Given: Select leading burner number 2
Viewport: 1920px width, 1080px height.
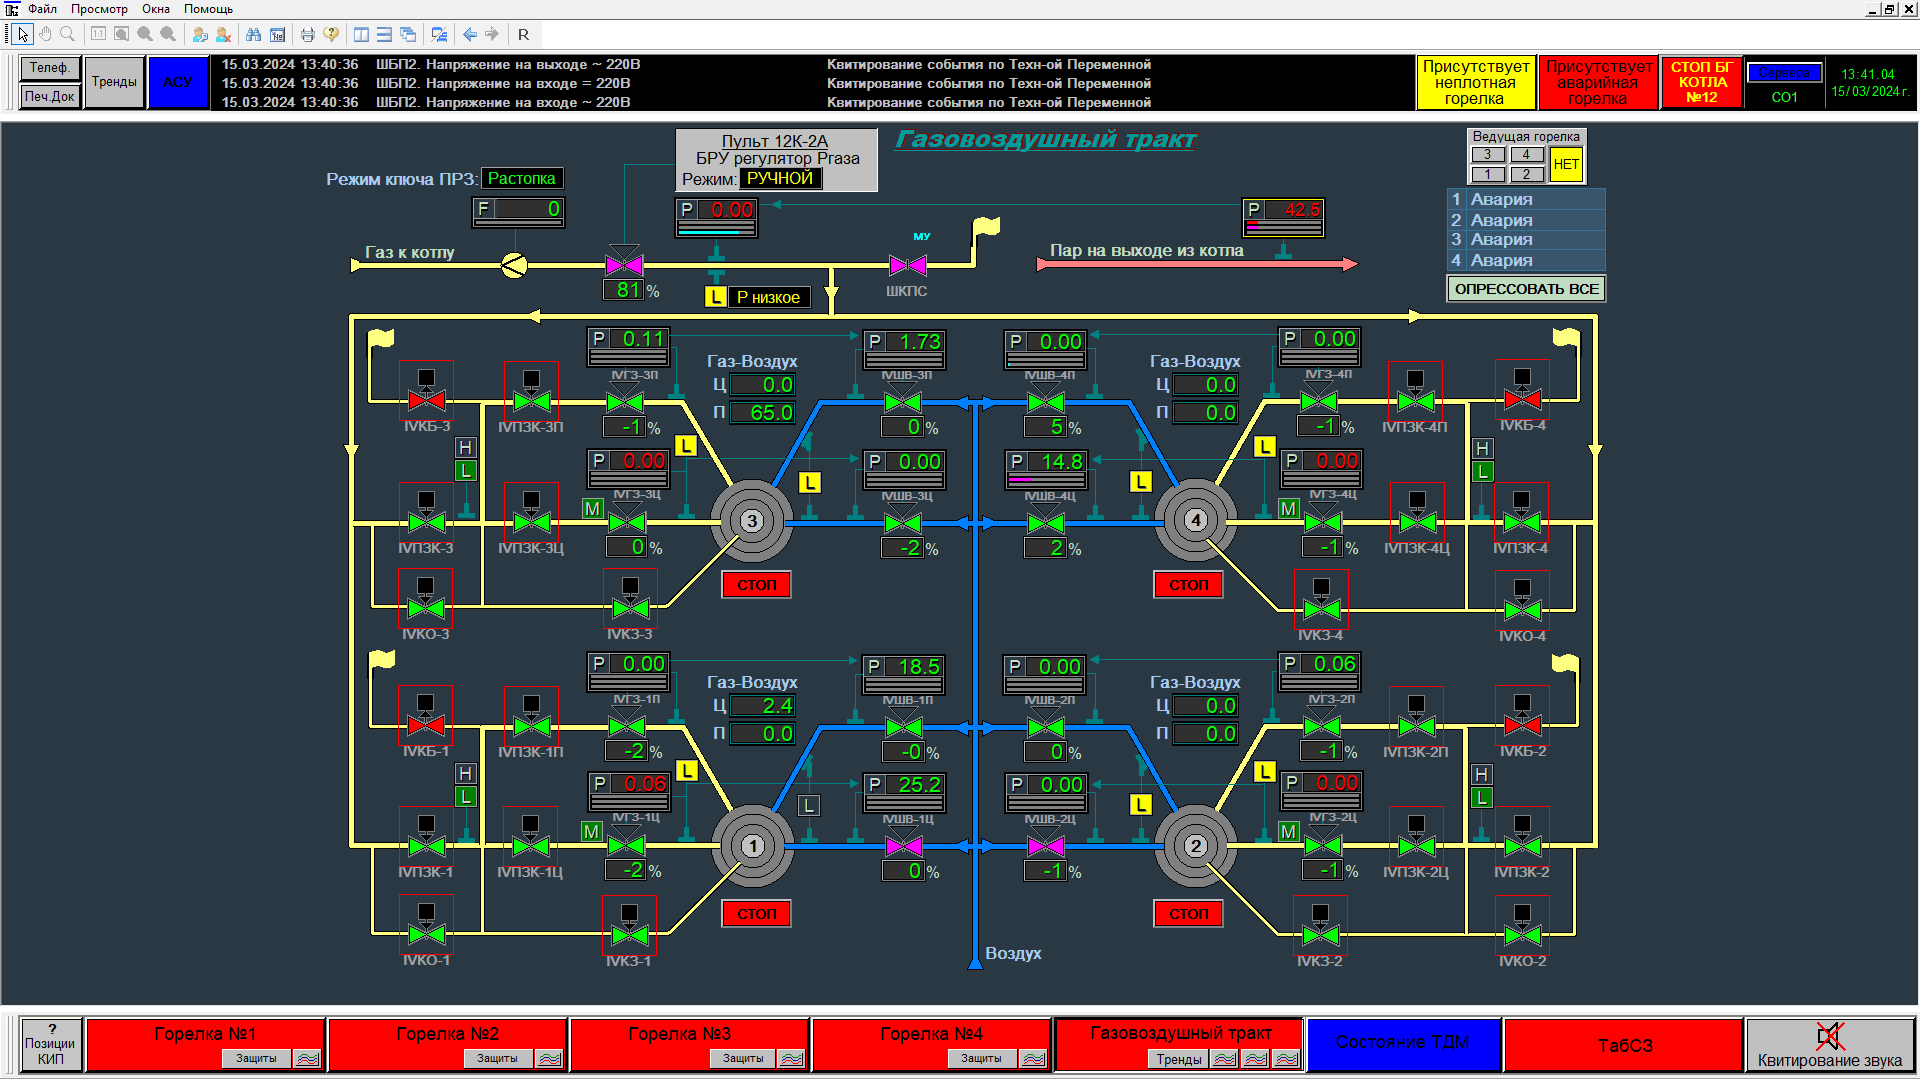Looking at the screenshot, I should tap(1526, 174).
